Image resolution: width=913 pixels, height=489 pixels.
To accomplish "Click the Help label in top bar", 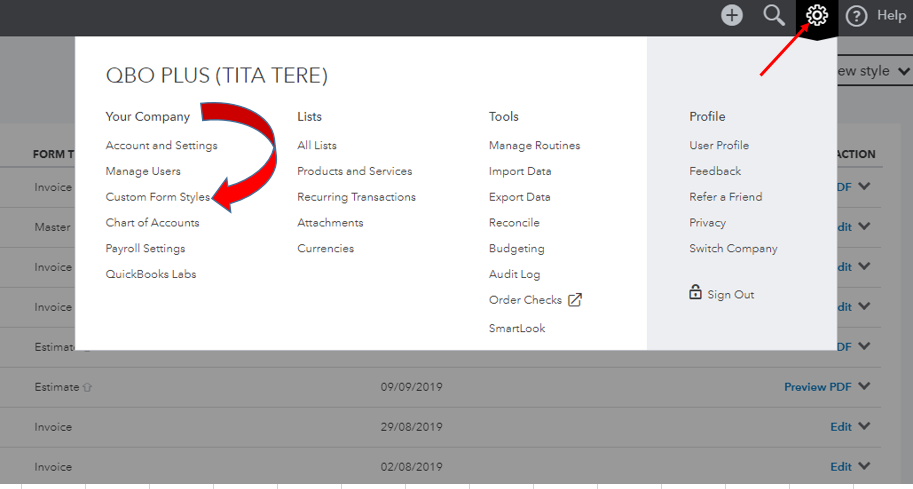I will pyautogui.click(x=891, y=15).
